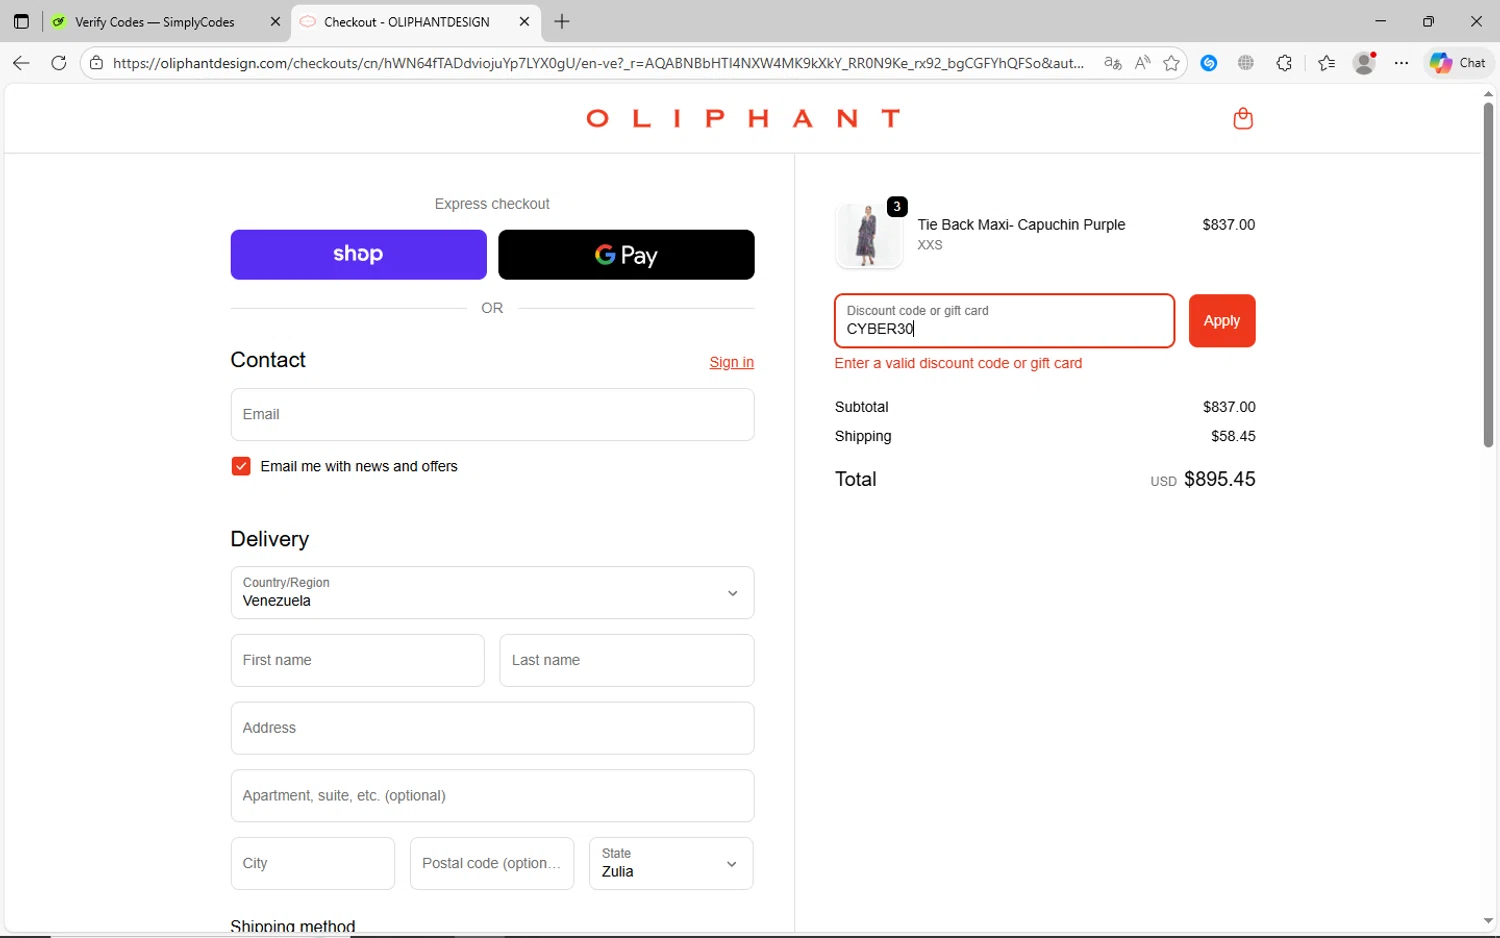Viewport: 1500px width, 938px height.
Task: Focus the Last name field
Action: pos(627,660)
